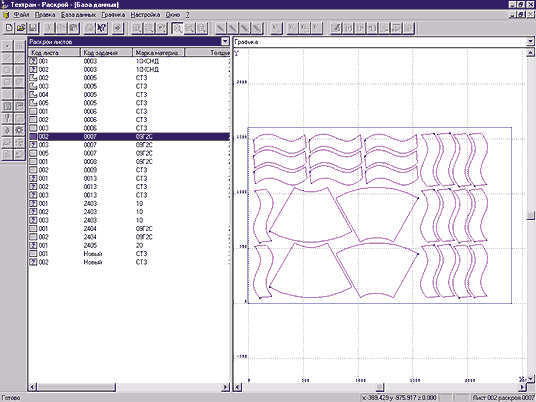Select the line tool in left palette
Viewport: 536px width, 402px height.
coord(7,58)
